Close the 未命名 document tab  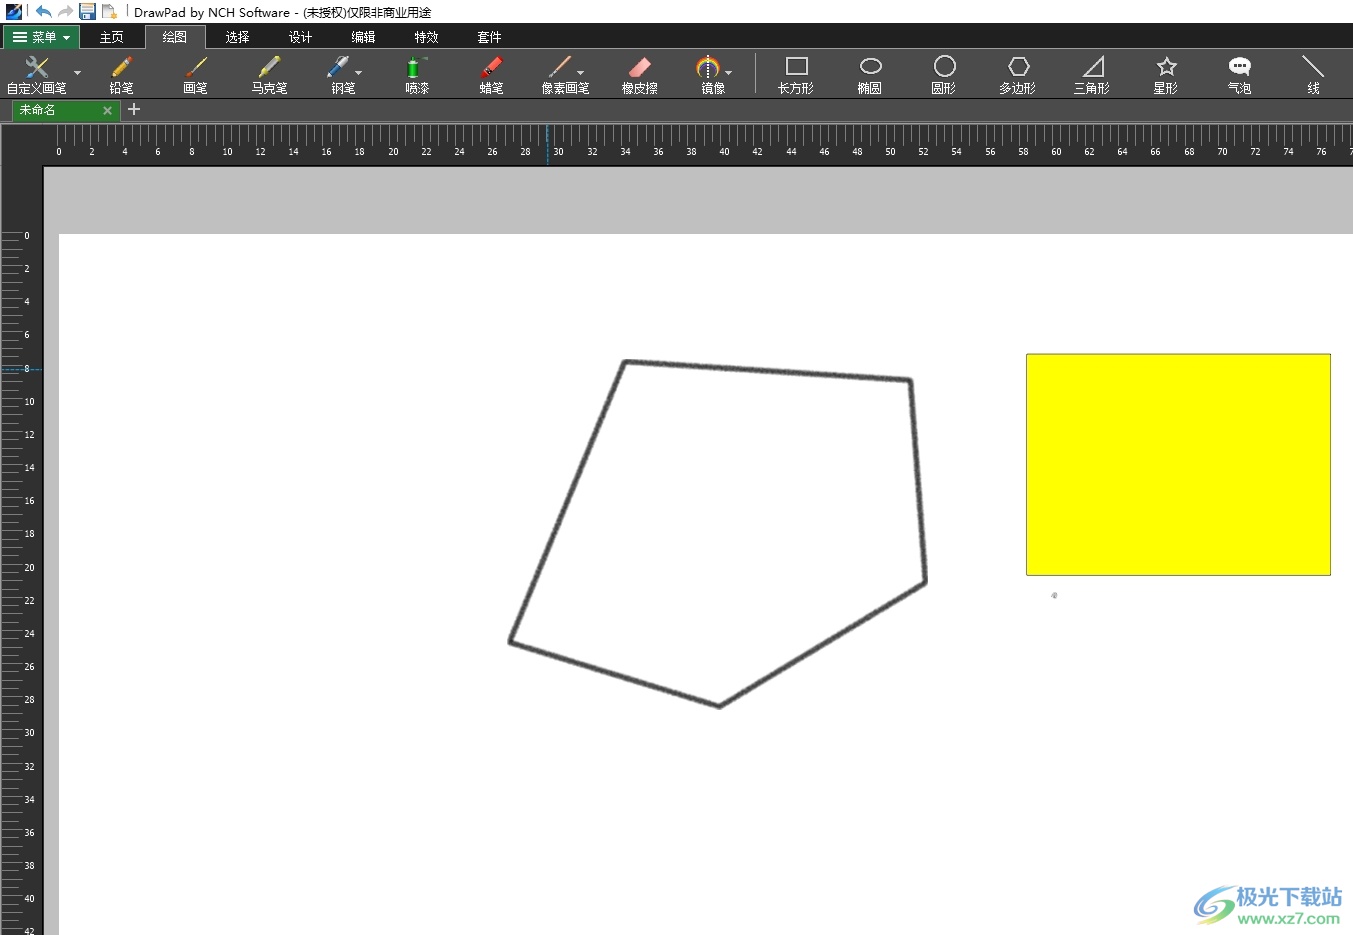tap(107, 110)
